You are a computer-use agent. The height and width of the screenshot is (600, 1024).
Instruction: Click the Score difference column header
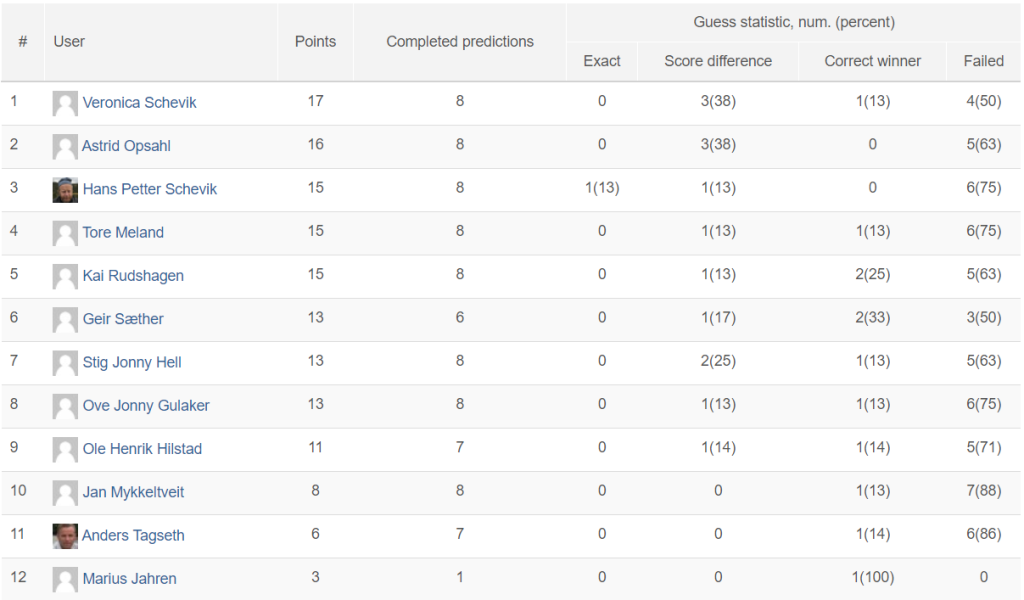click(718, 61)
